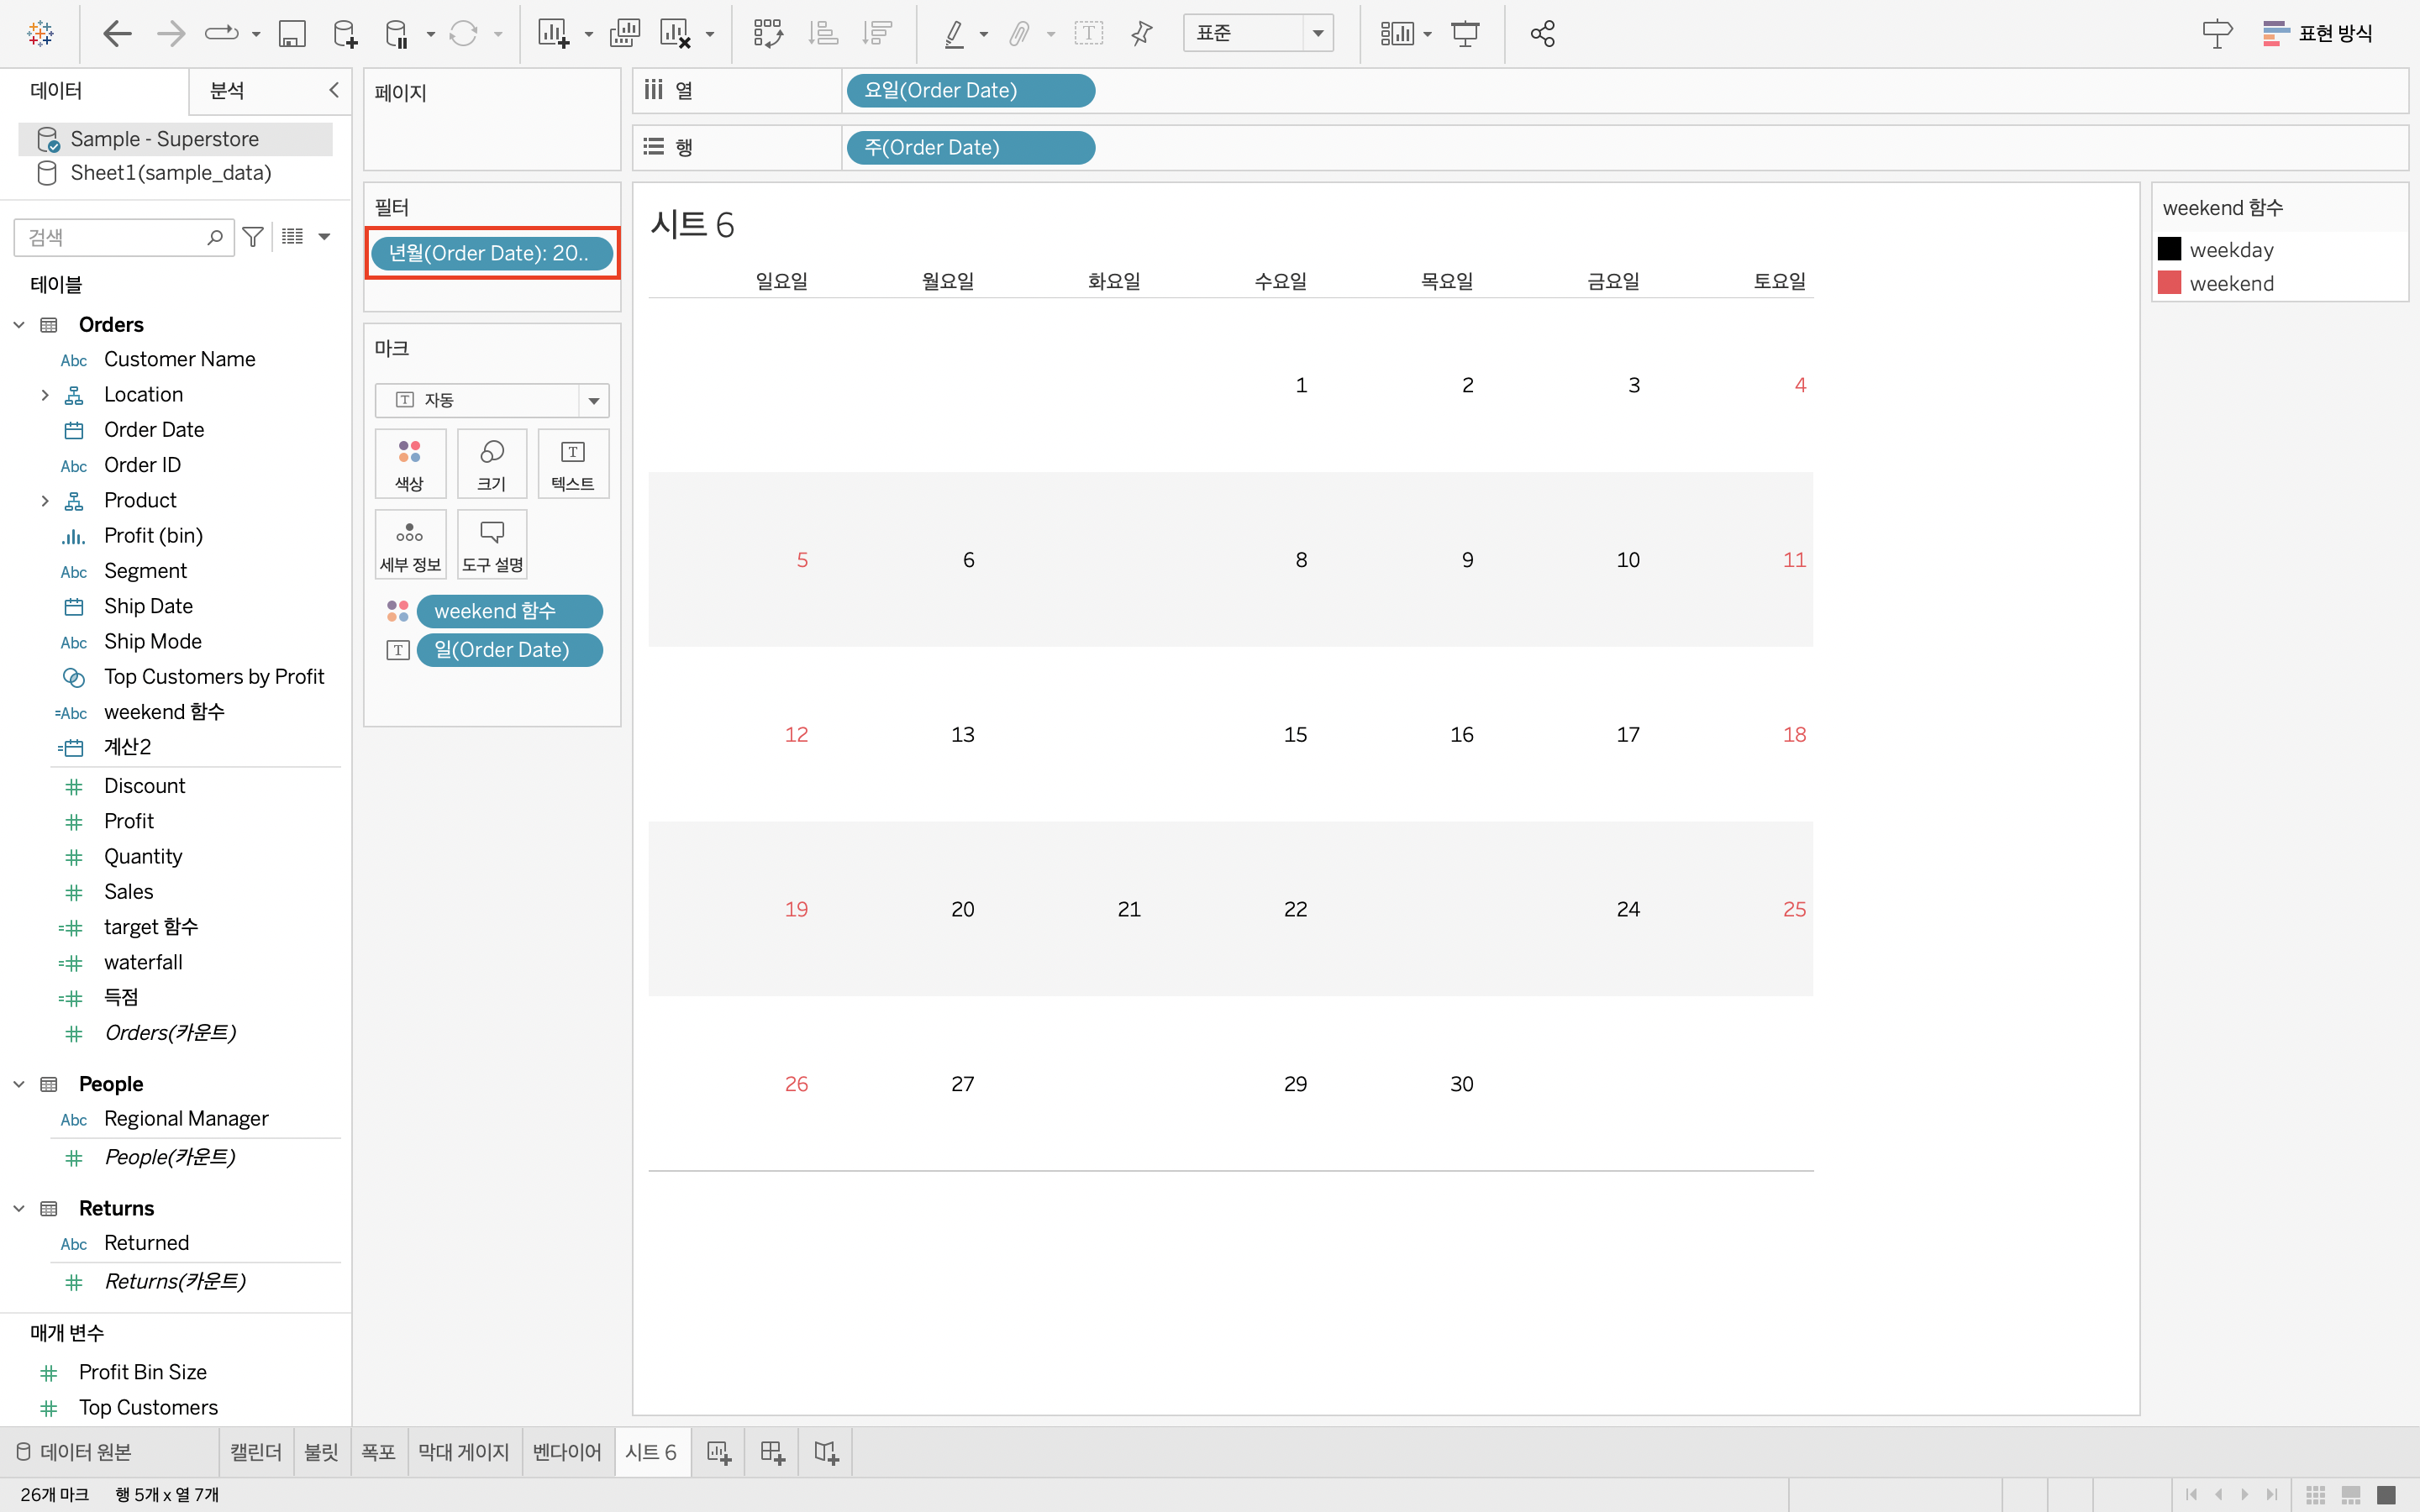Click the presentation mode icon
The width and height of the screenshot is (2420, 1512).
click(x=1465, y=34)
